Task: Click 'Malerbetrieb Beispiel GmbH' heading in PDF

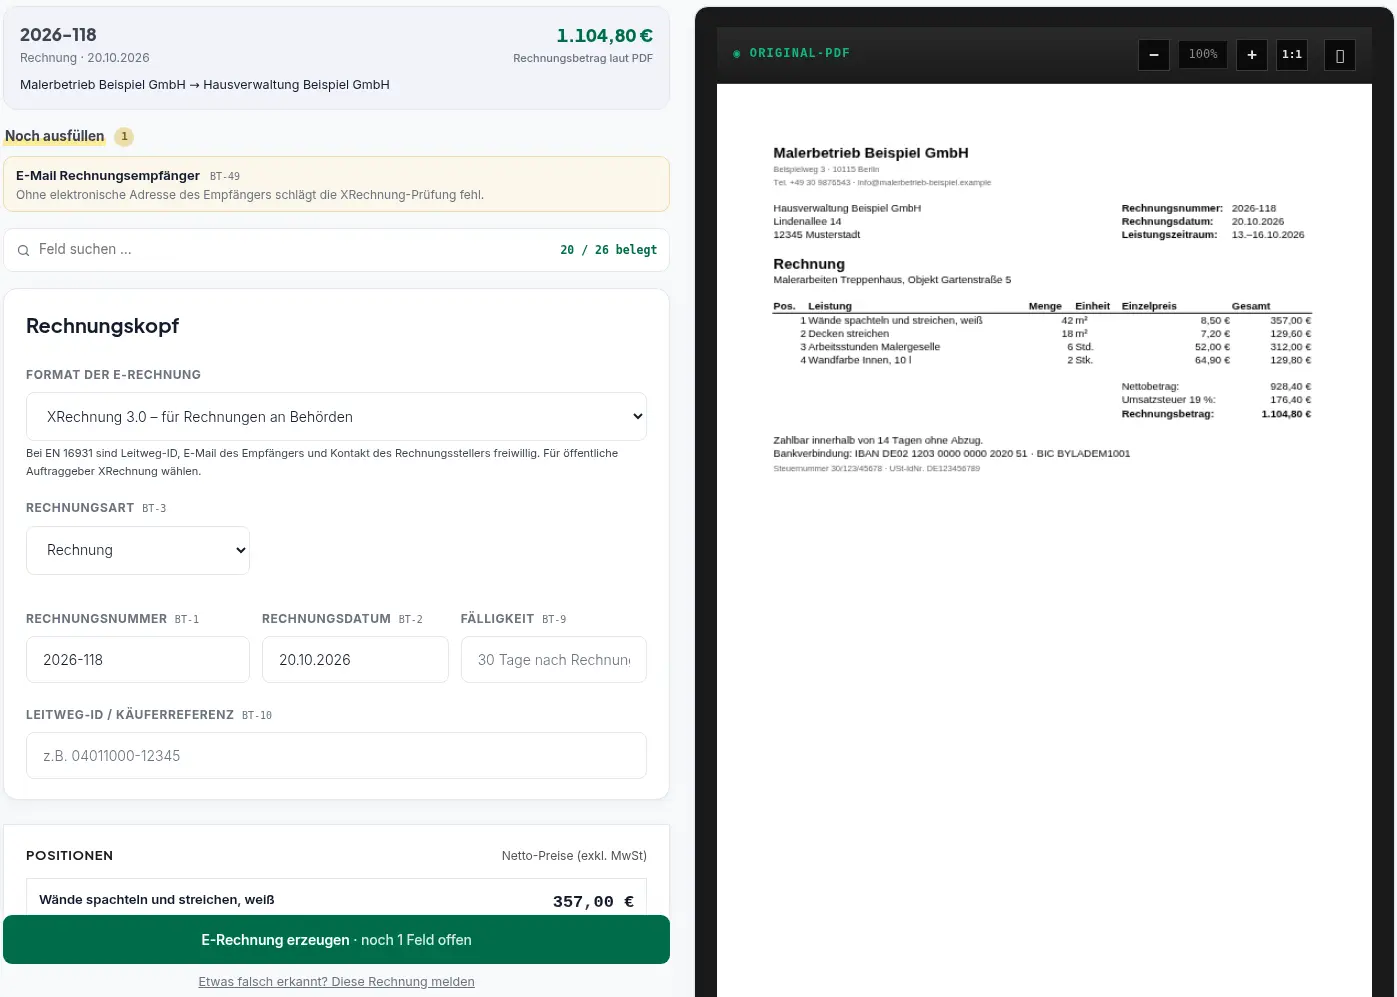Action: 871,153
